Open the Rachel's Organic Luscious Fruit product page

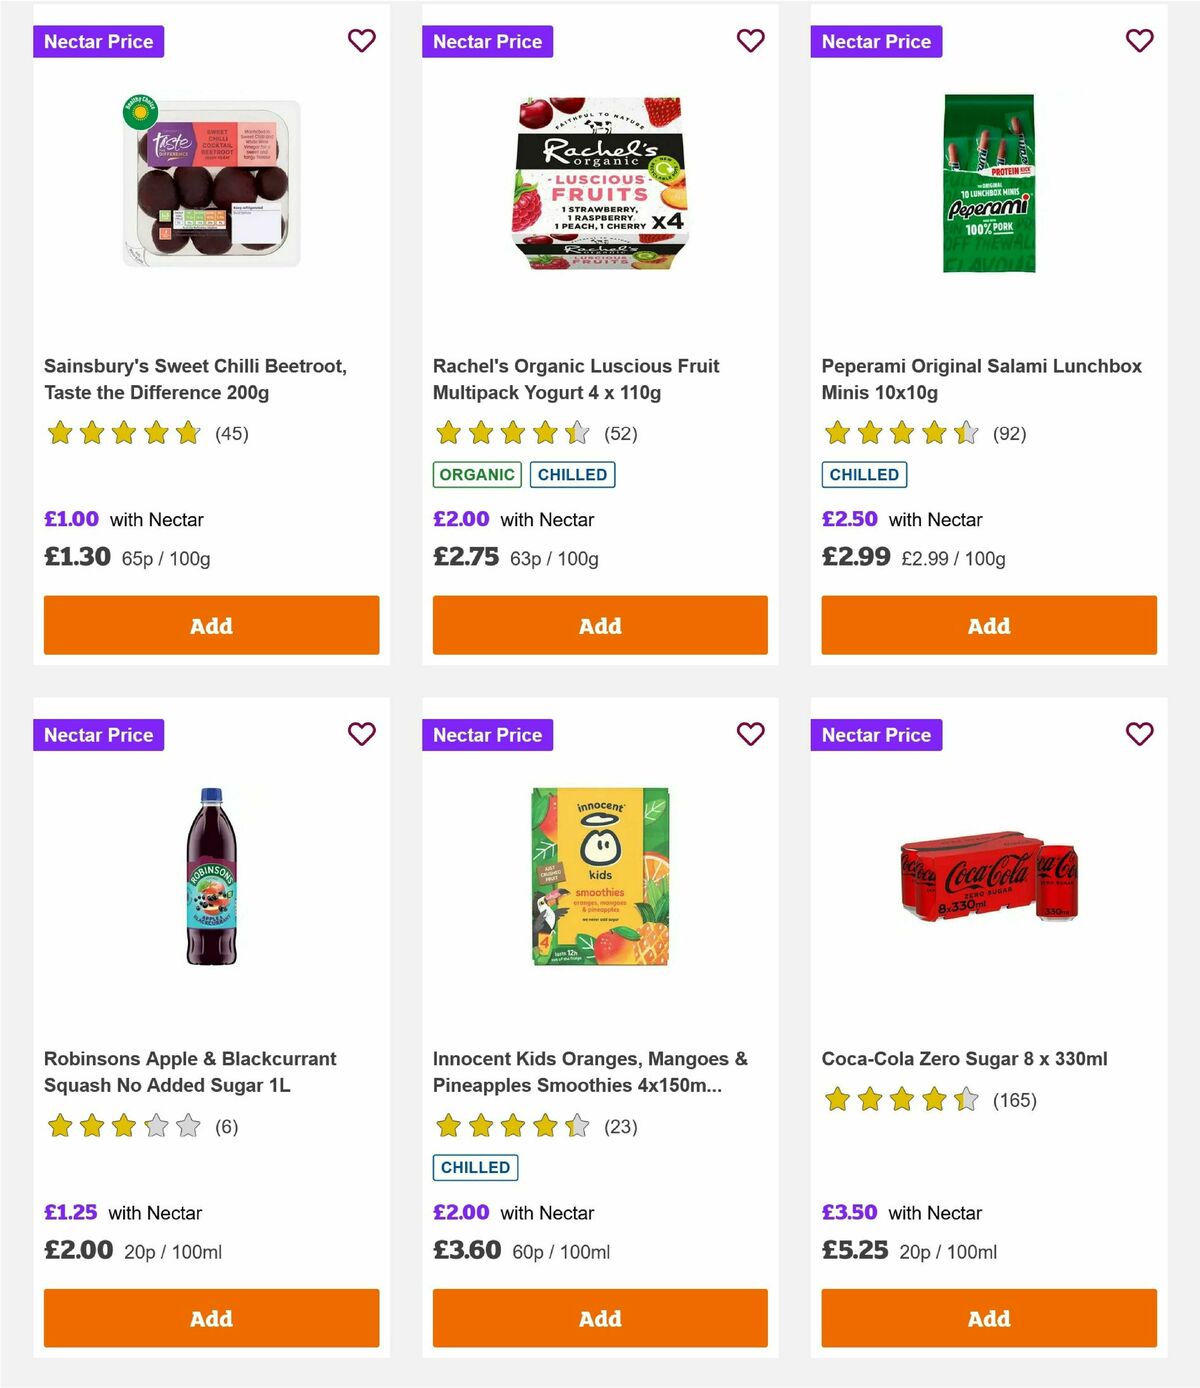click(x=576, y=379)
